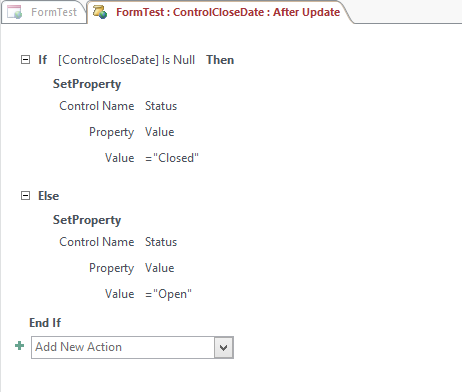
Task: Click the Then keyword
Action: (x=220, y=60)
